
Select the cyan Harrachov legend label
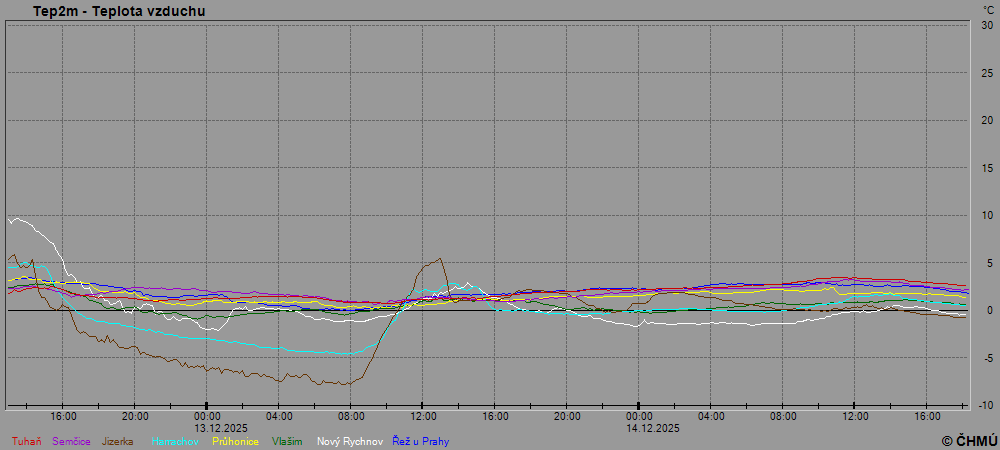pos(176,441)
